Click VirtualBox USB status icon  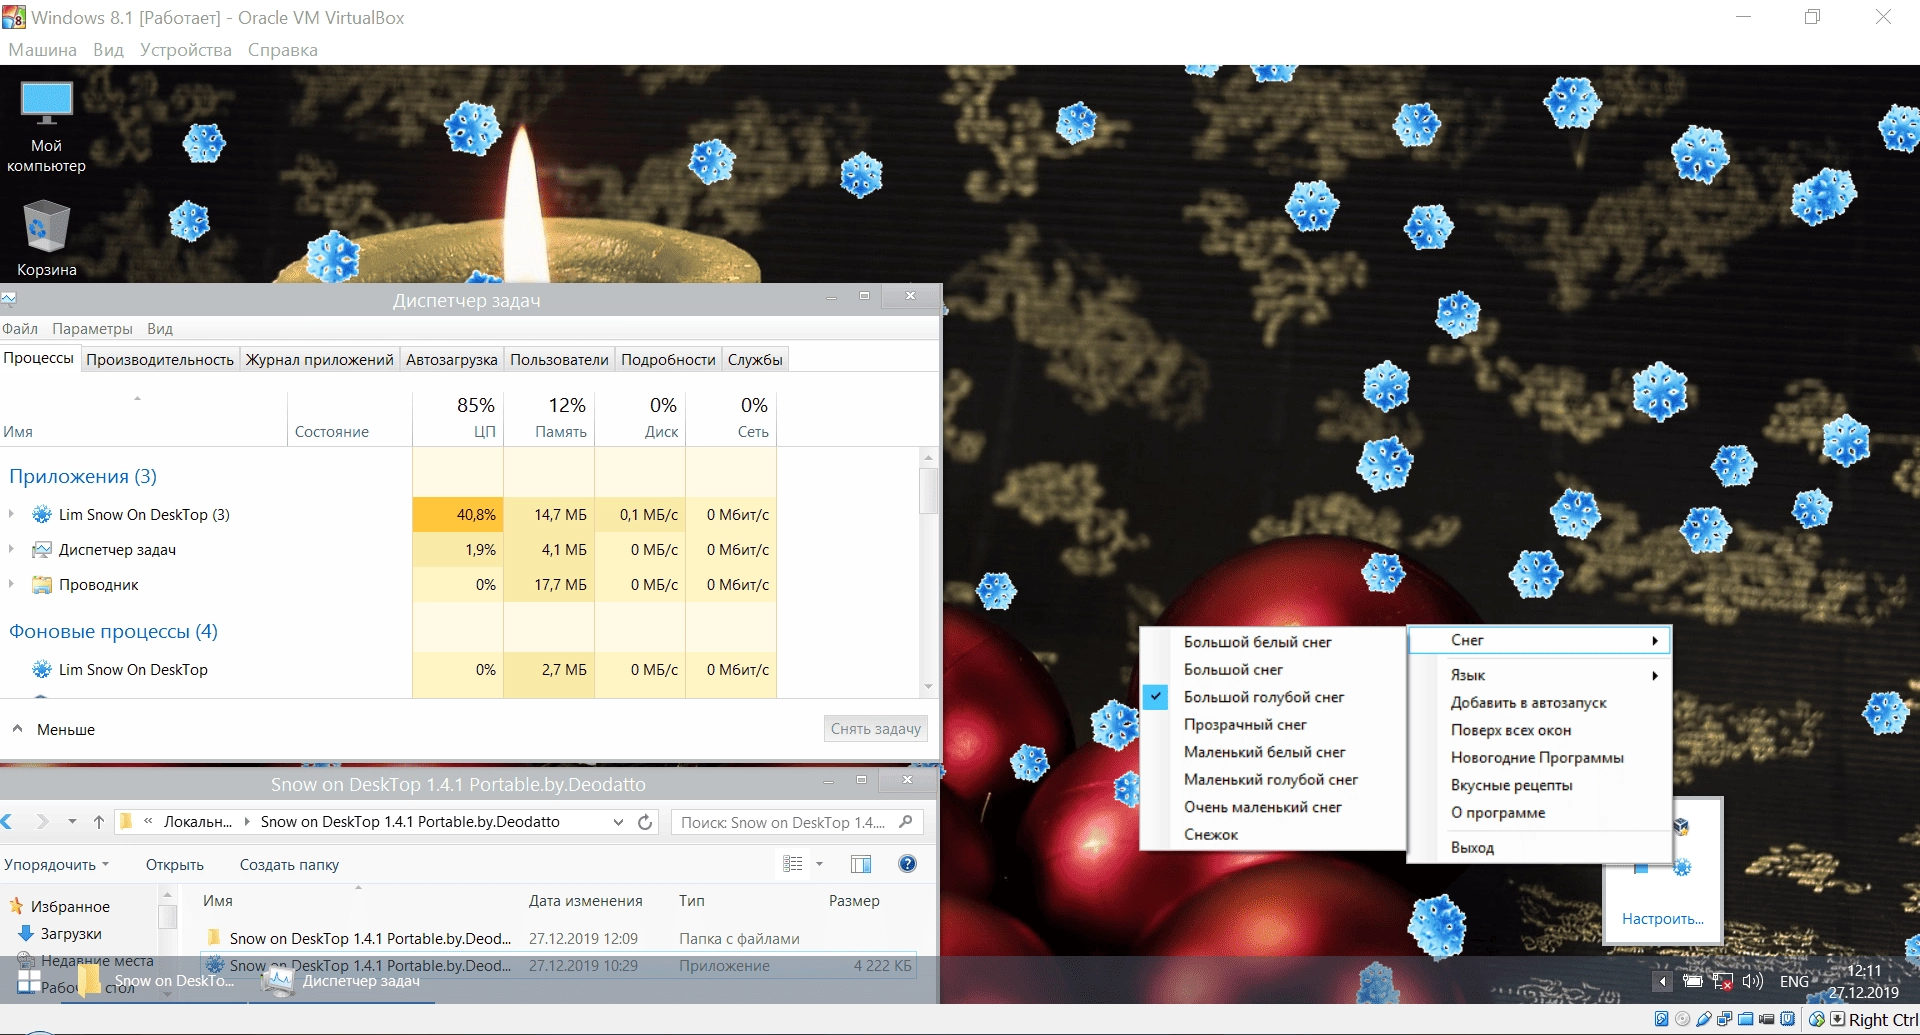(x=1704, y=1019)
